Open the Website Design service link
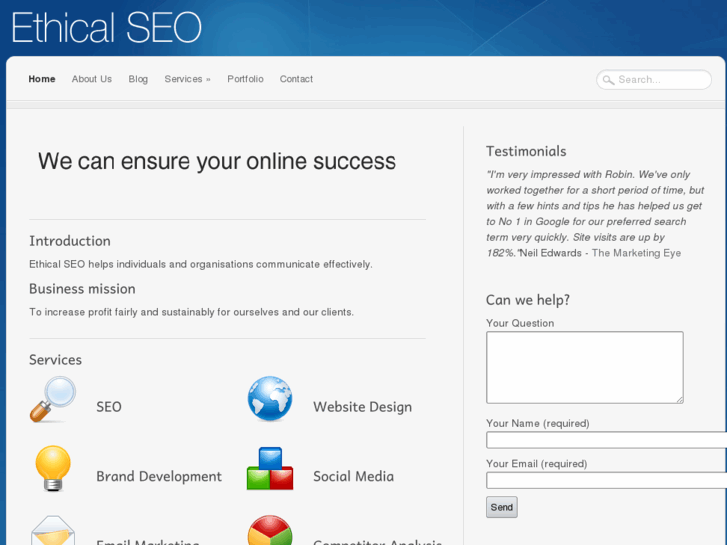This screenshot has width=727, height=545. pos(363,407)
